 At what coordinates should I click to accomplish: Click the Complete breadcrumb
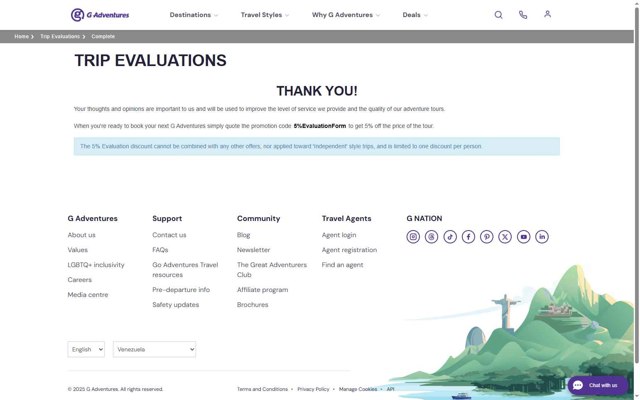[x=103, y=36]
